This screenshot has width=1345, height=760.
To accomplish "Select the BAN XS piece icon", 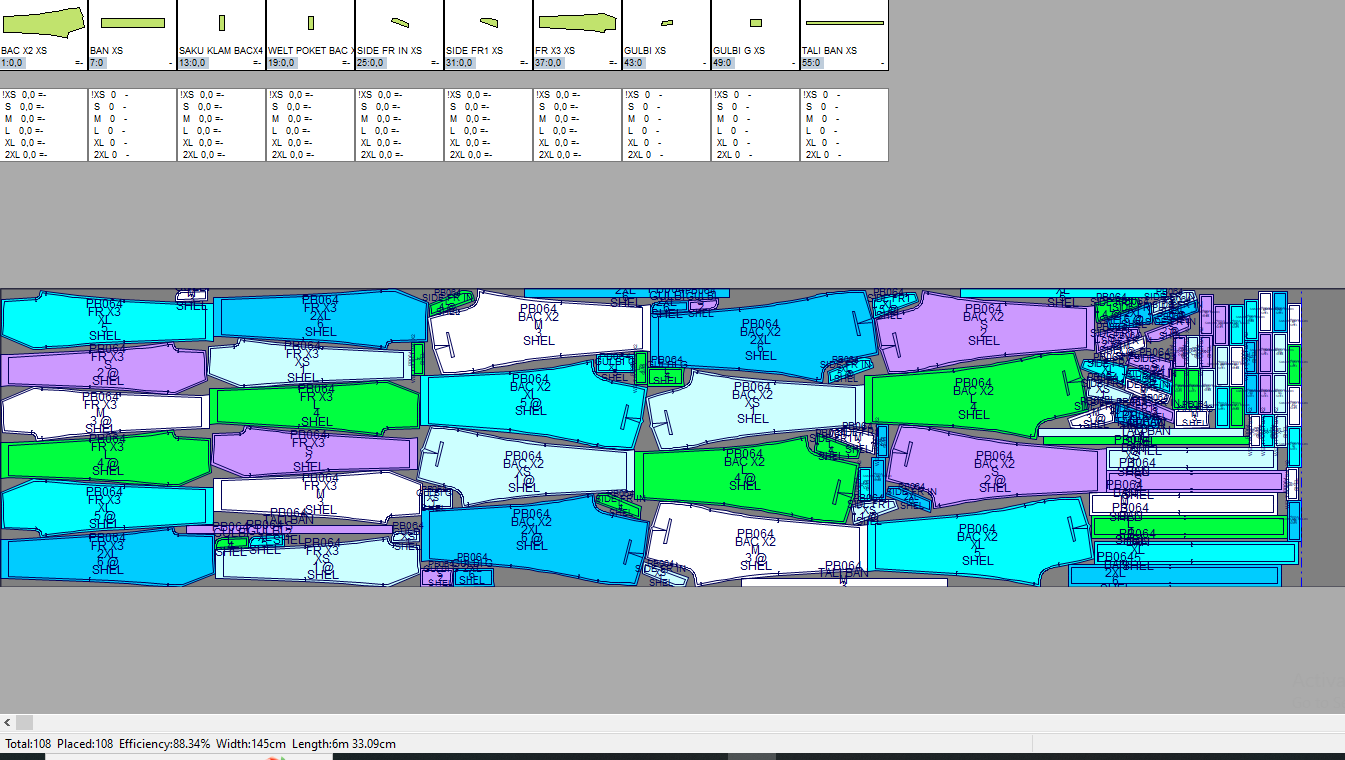I will click(x=133, y=22).
